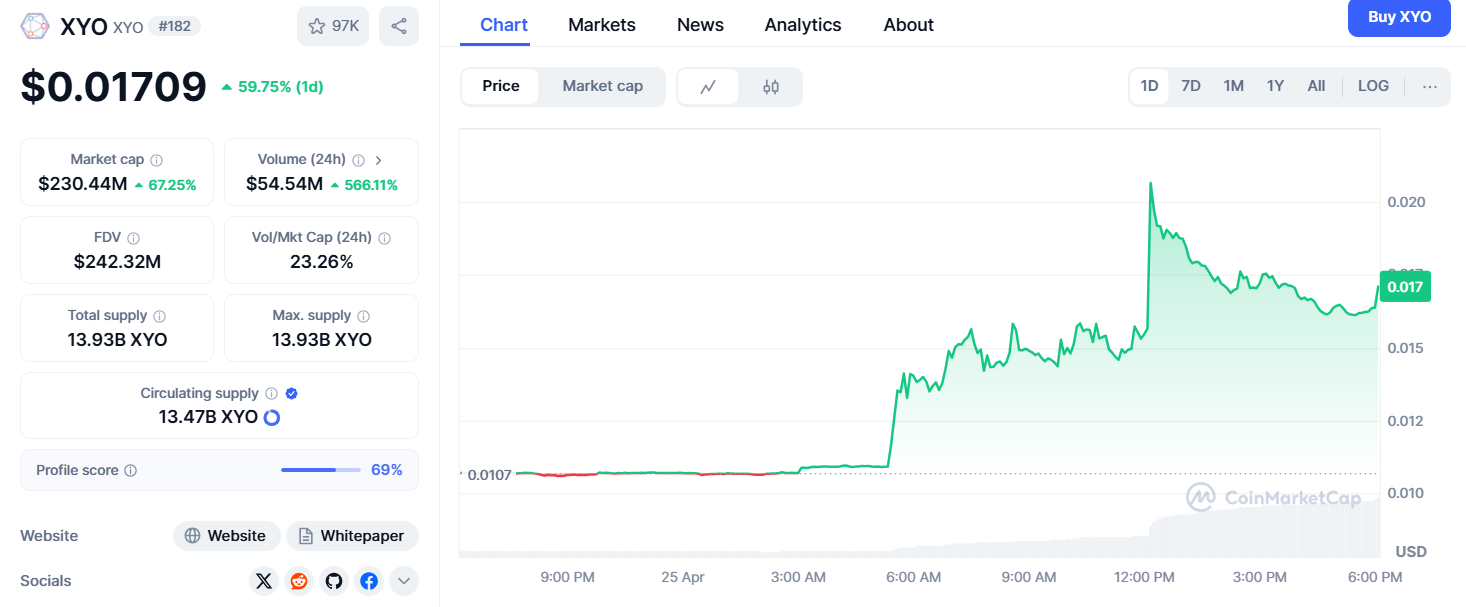Screen dimensions: 1466x607
Task: Click the Total supply info icon
Action: coord(160,316)
